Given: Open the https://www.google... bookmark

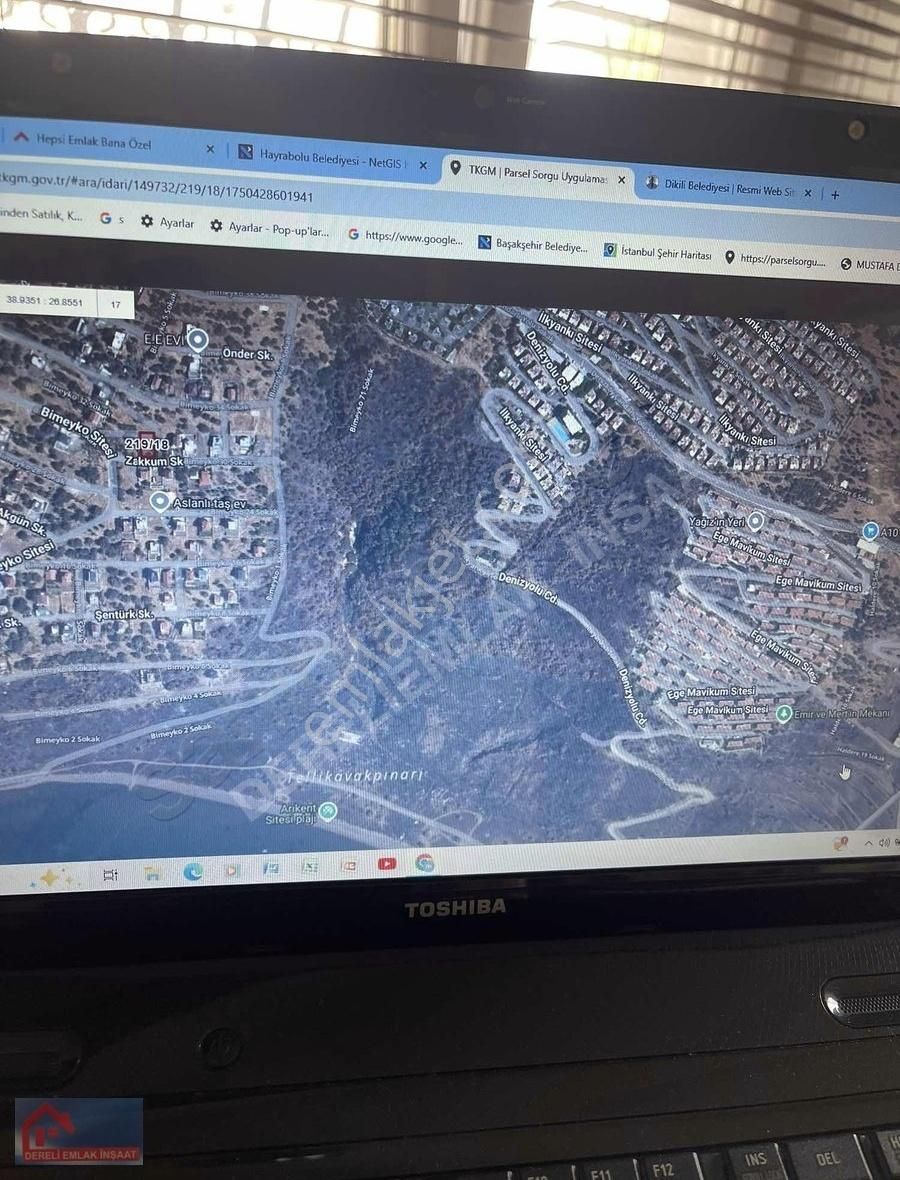Looking at the screenshot, I should (405, 237).
